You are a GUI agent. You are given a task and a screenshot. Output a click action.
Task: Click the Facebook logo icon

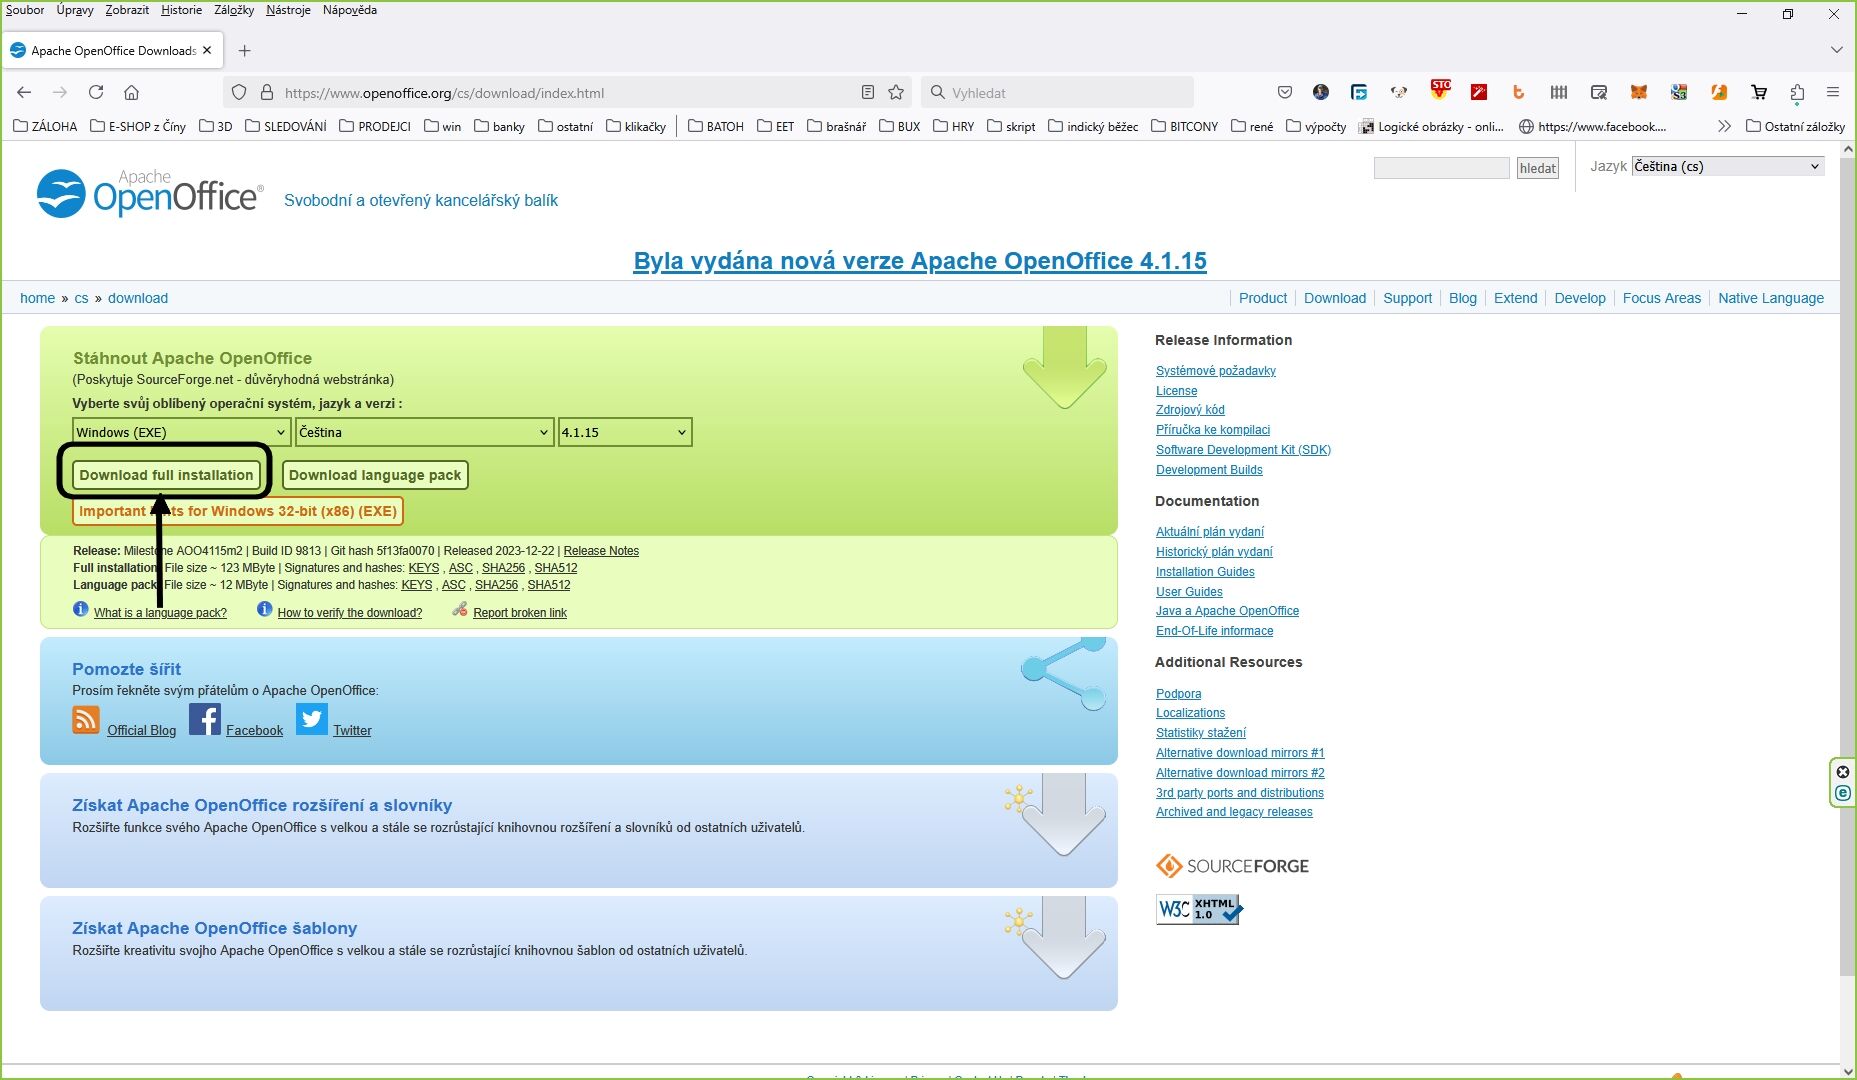(204, 719)
